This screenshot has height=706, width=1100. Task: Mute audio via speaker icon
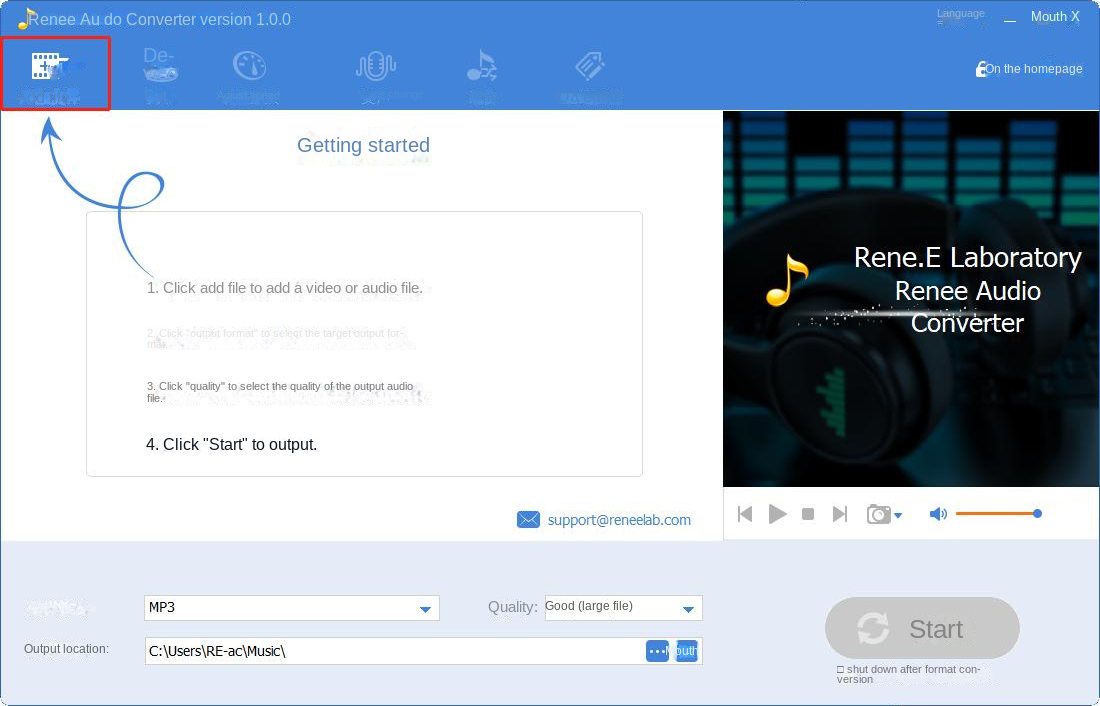pos(937,514)
